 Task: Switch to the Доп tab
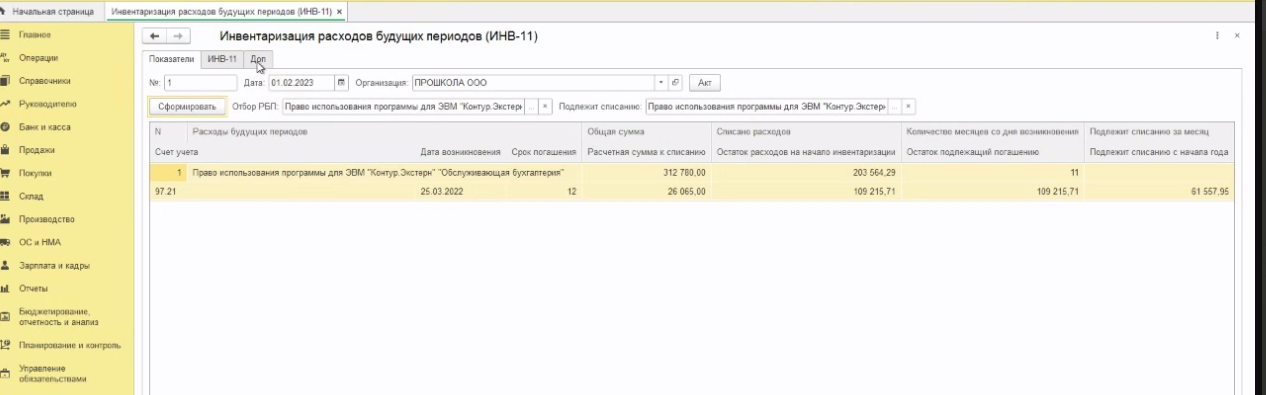(x=258, y=59)
